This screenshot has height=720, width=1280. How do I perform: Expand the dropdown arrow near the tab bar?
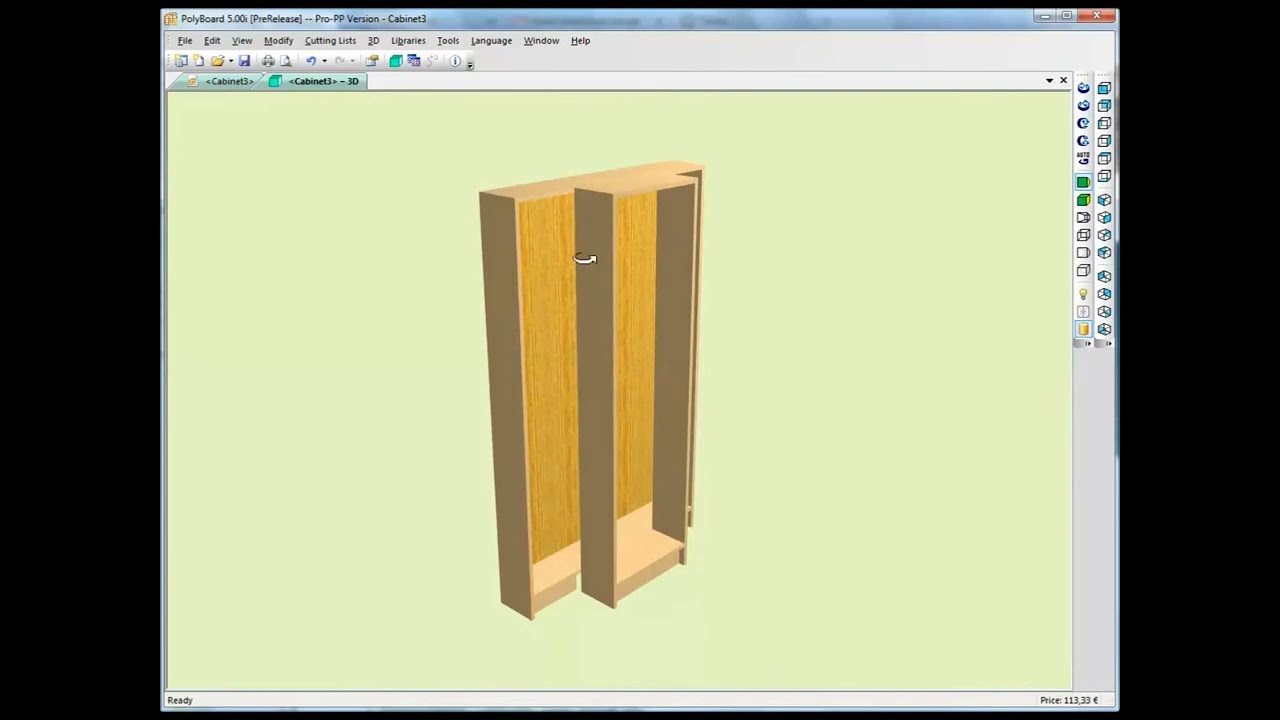click(1048, 80)
